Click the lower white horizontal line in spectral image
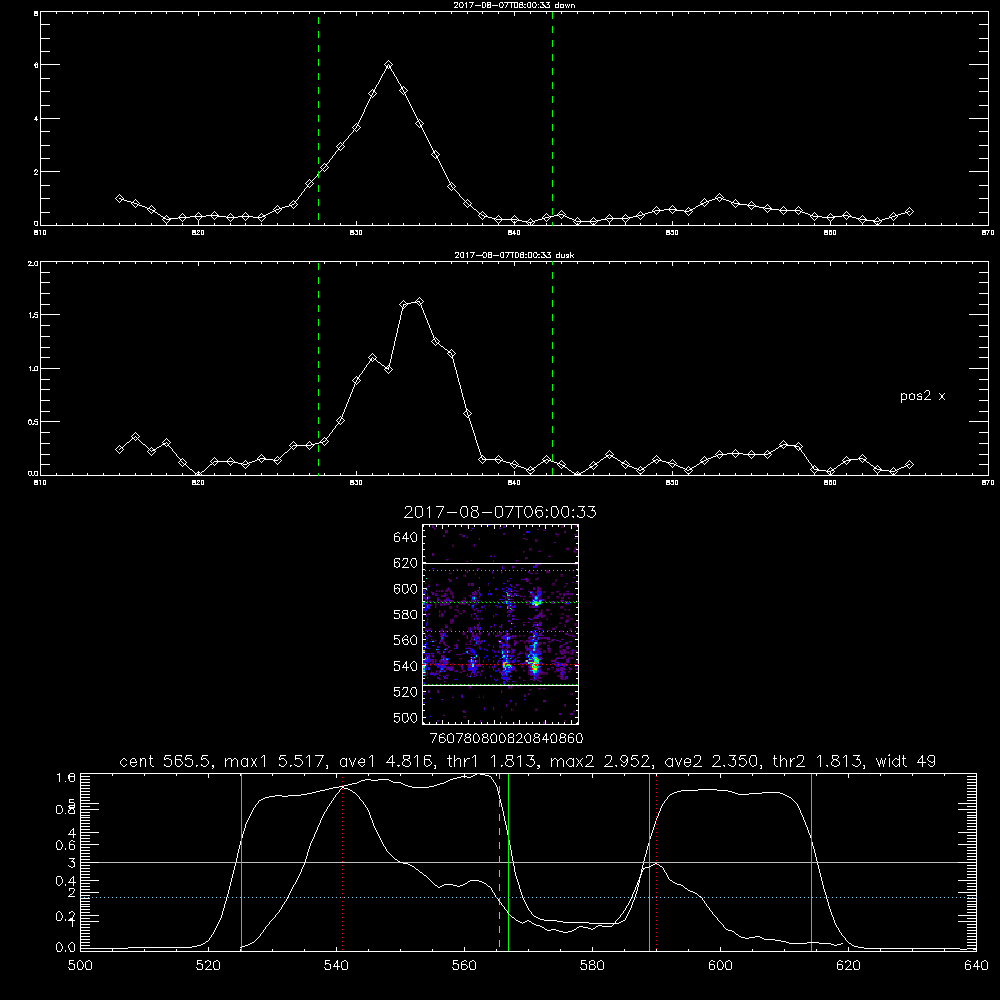This screenshot has height=1000, width=1000. (x=501, y=685)
